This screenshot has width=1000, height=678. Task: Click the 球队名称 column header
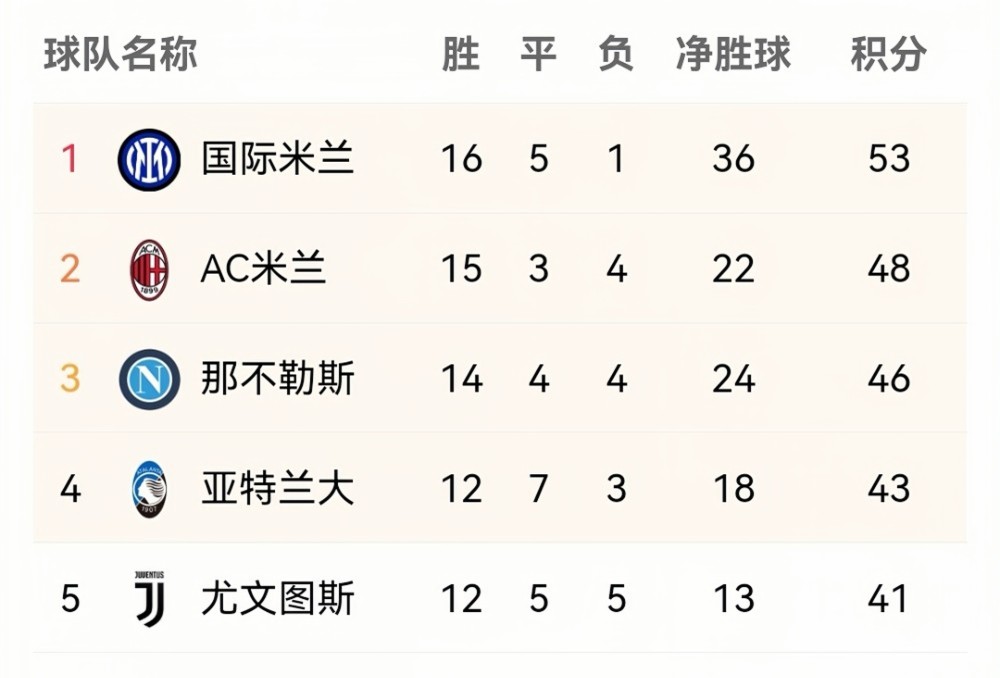pyautogui.click(x=121, y=54)
